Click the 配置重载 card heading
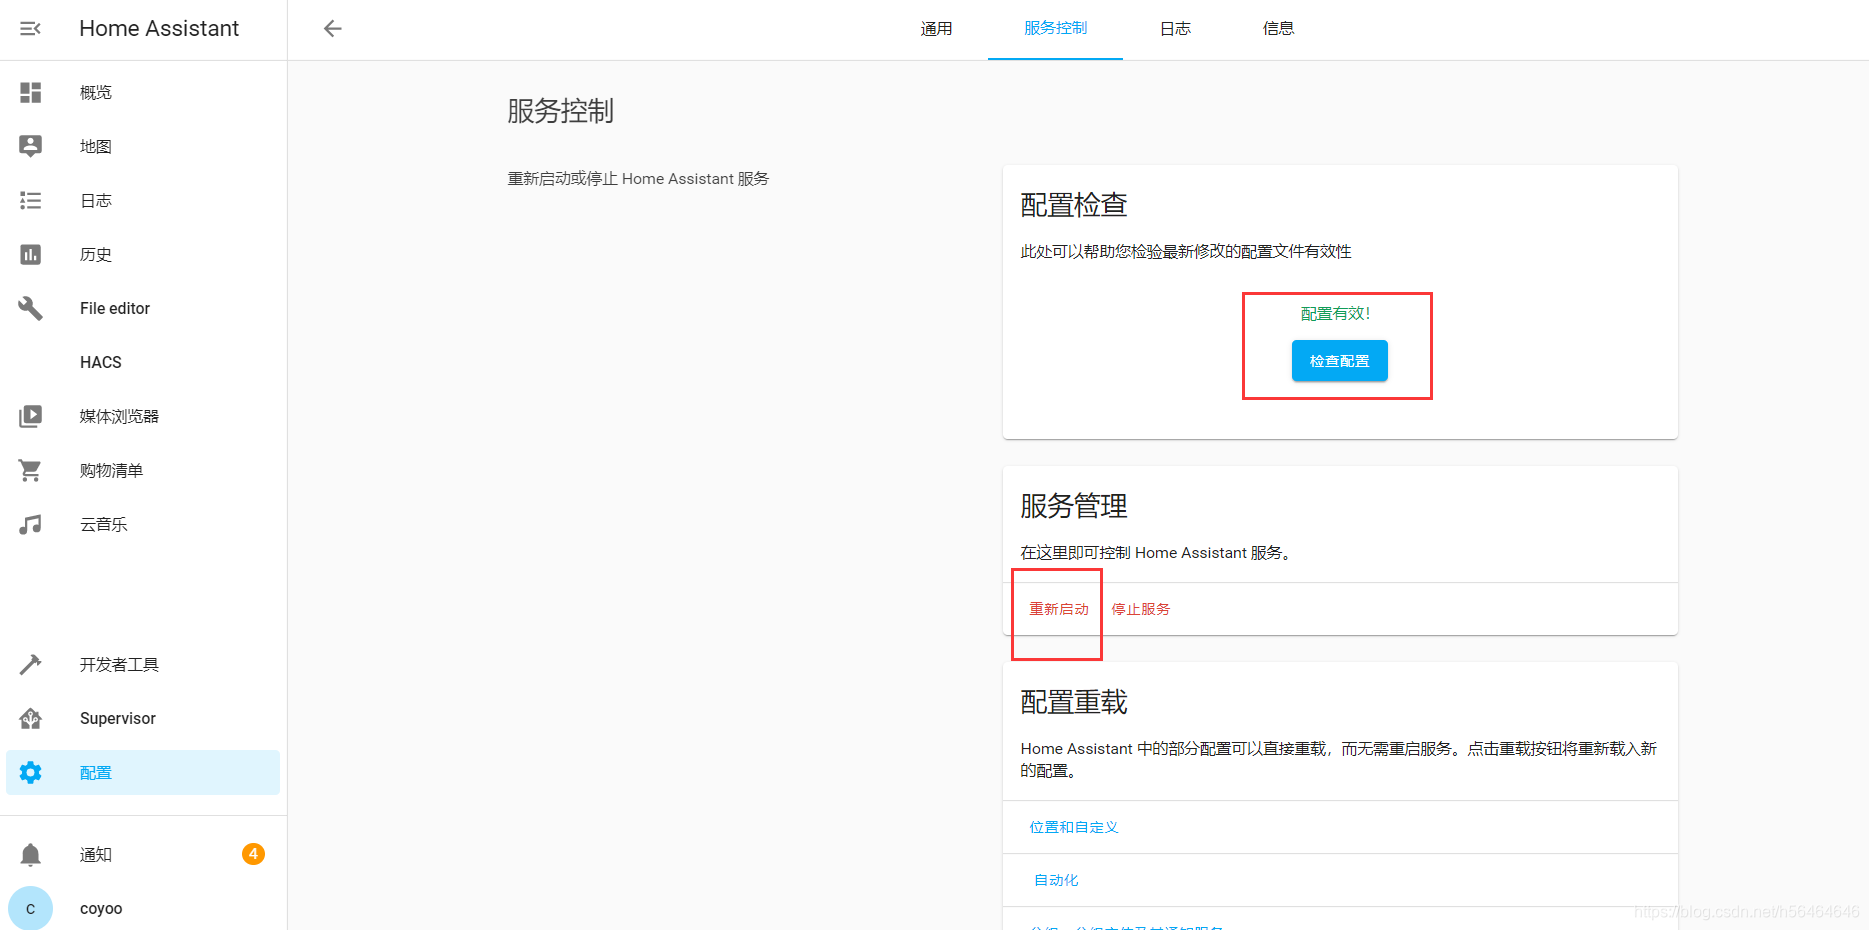The height and width of the screenshot is (930, 1869). coord(1074,702)
